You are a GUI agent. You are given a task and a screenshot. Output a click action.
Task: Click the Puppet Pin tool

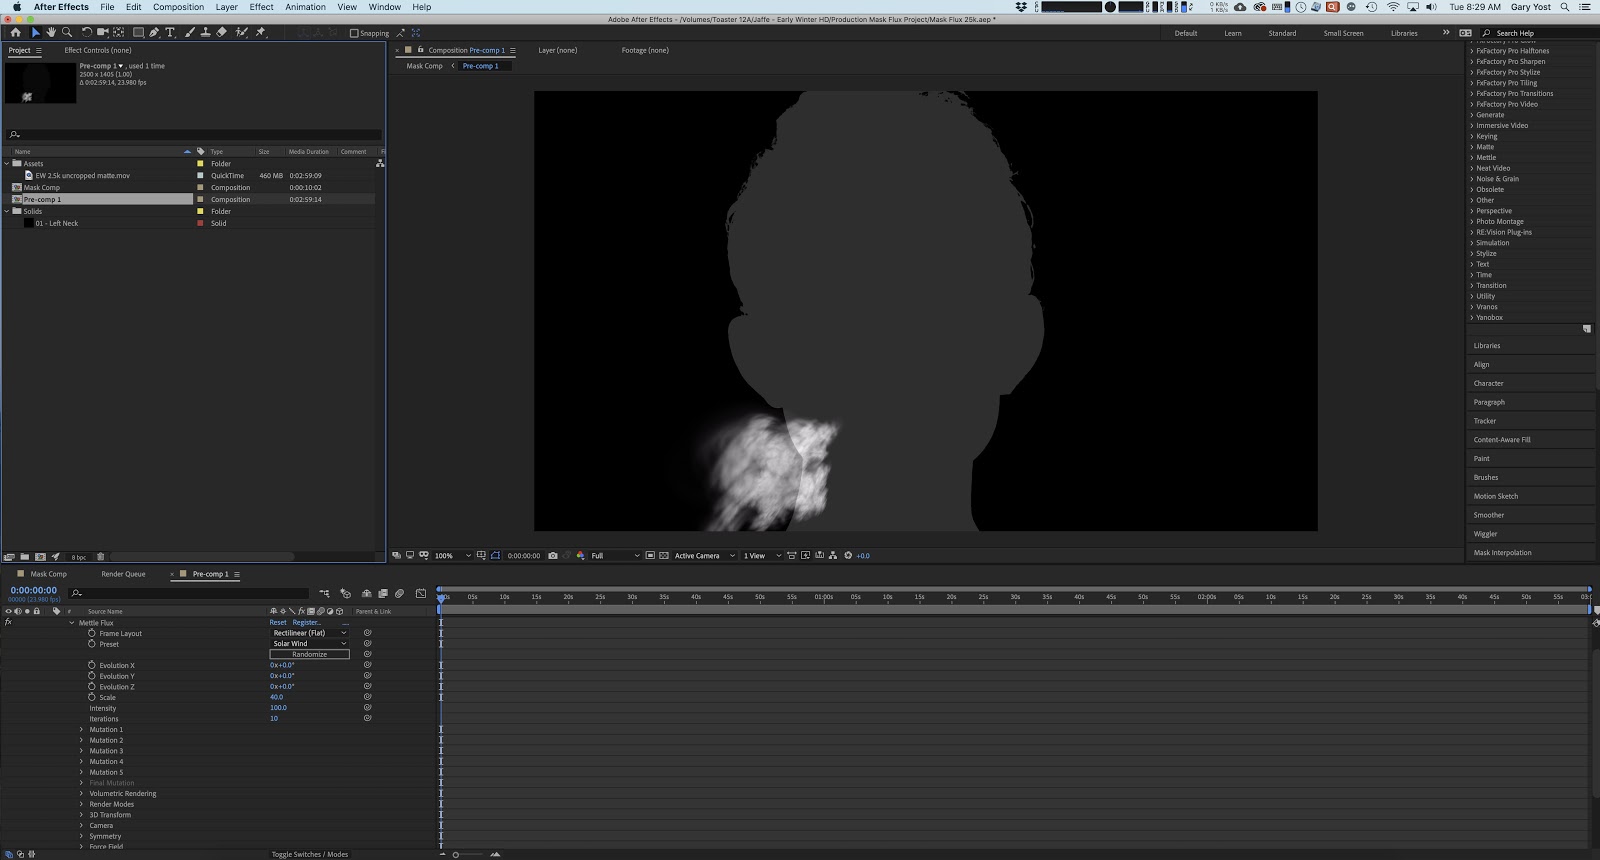pyautogui.click(x=261, y=32)
